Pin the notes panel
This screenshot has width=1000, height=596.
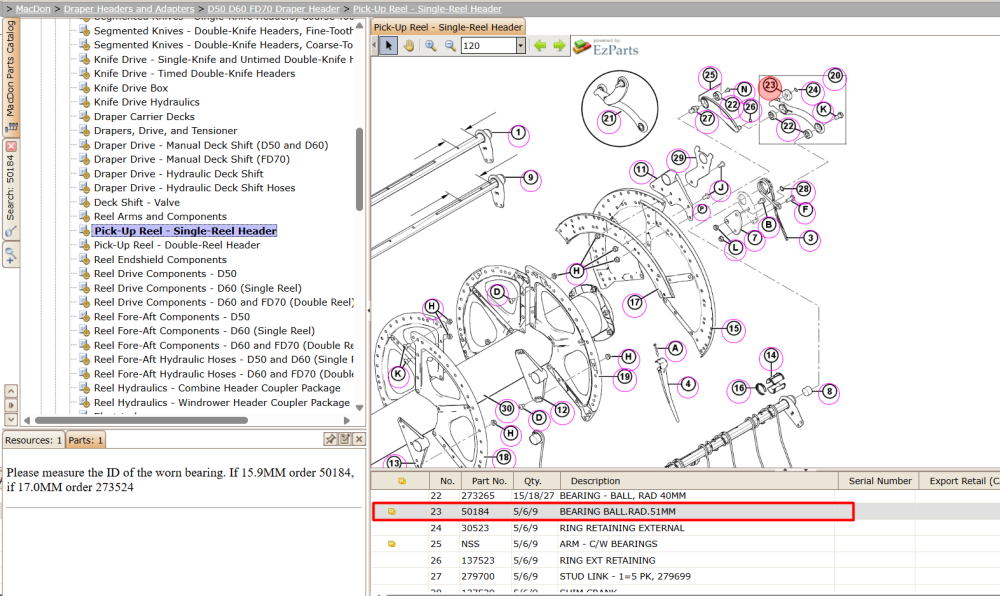click(330, 439)
